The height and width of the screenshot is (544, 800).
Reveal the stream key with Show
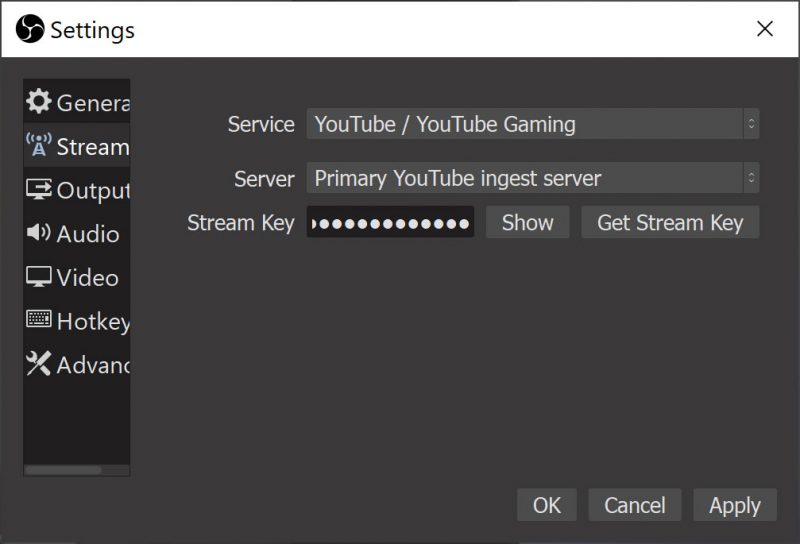(528, 222)
